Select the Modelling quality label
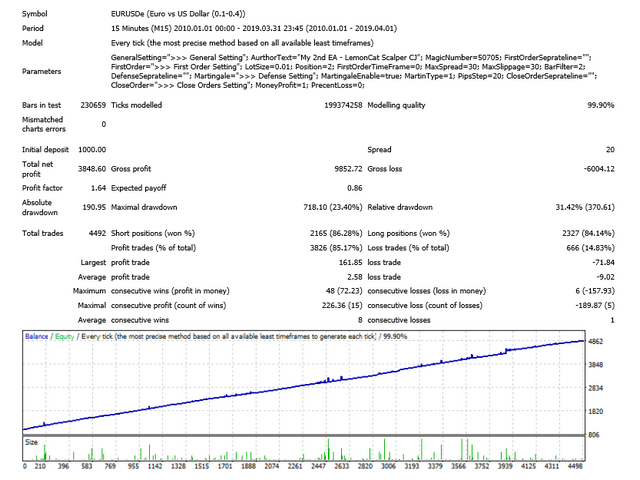640x480 pixels. (x=396, y=105)
